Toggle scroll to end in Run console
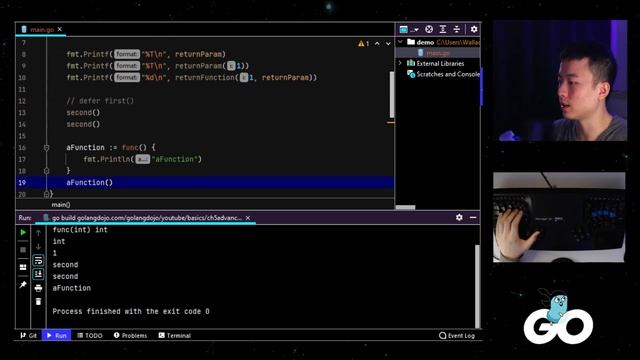This screenshot has height=360, width=640. pyautogui.click(x=38, y=274)
